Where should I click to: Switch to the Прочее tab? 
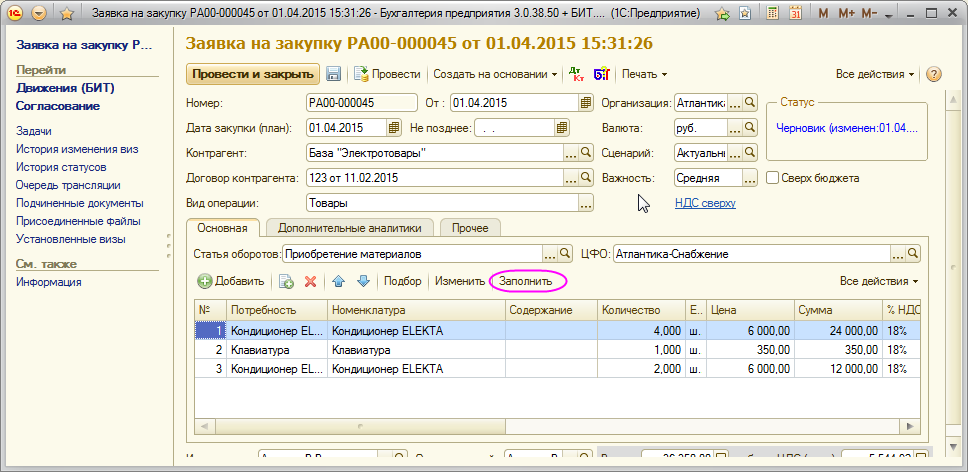470,228
